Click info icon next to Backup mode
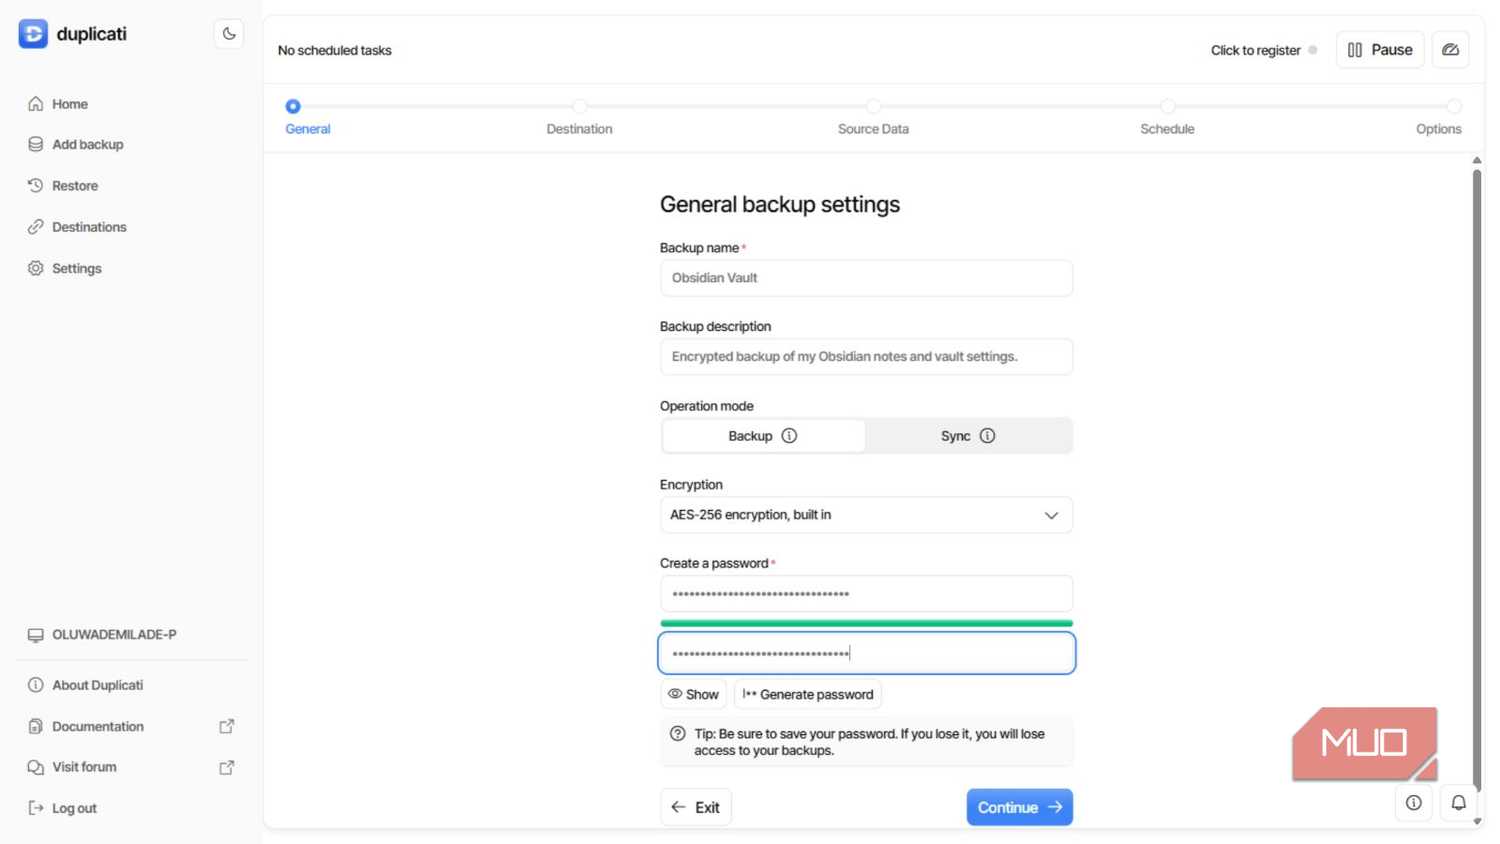1500x844 pixels. tap(789, 436)
